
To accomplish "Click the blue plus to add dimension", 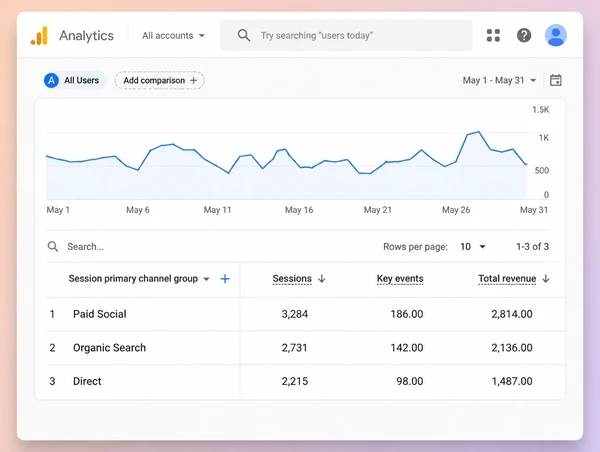I will (x=225, y=279).
